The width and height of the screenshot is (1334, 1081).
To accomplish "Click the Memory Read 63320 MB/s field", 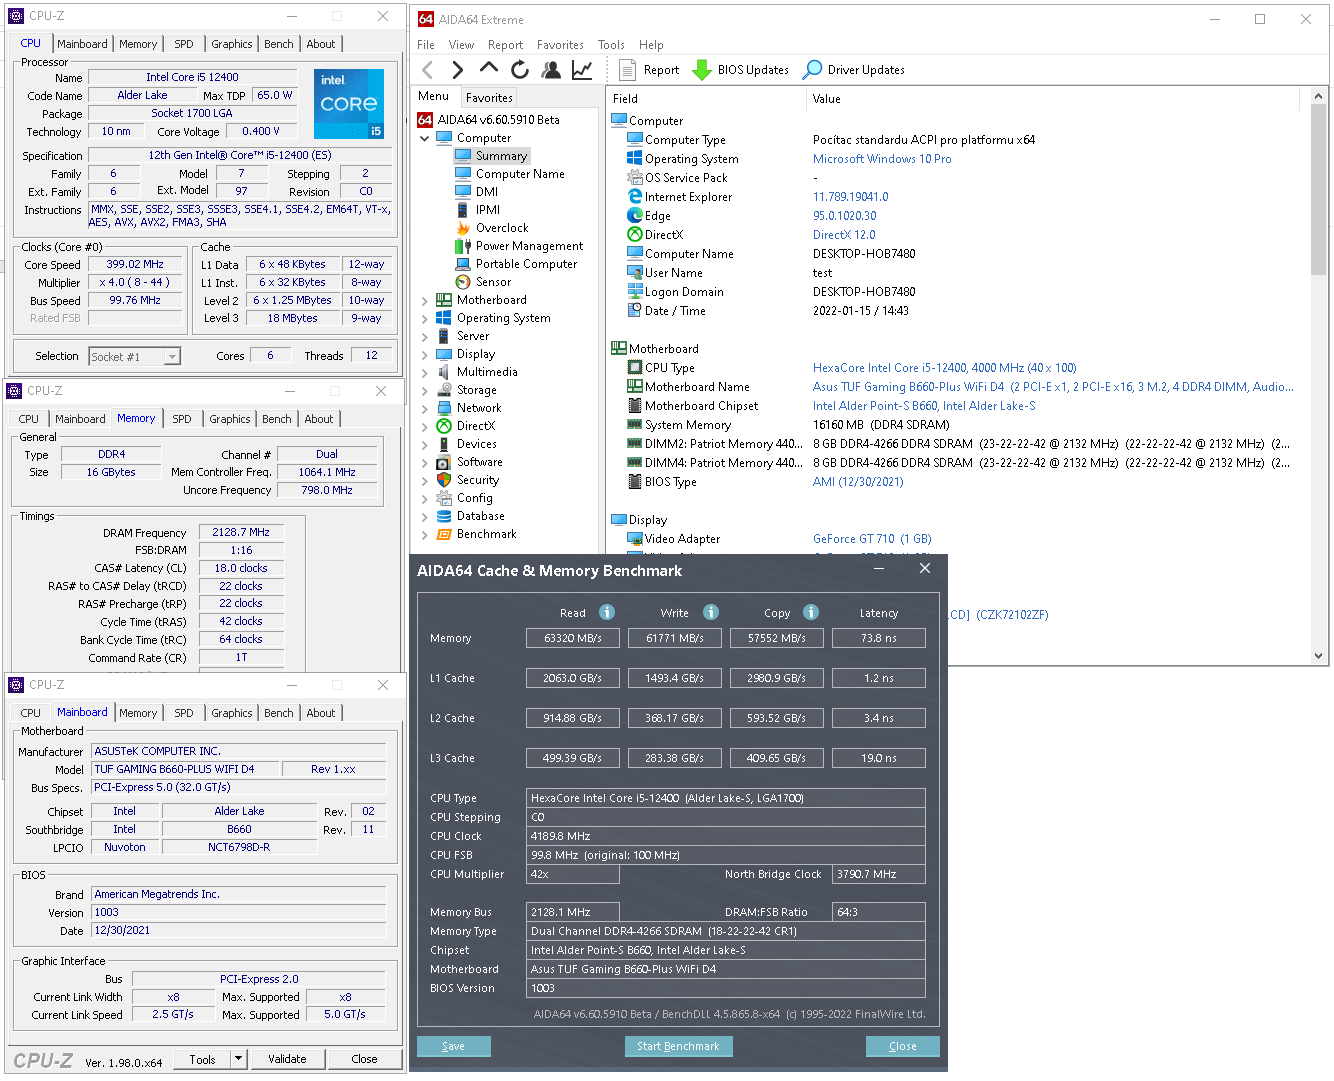I will 573,638.
